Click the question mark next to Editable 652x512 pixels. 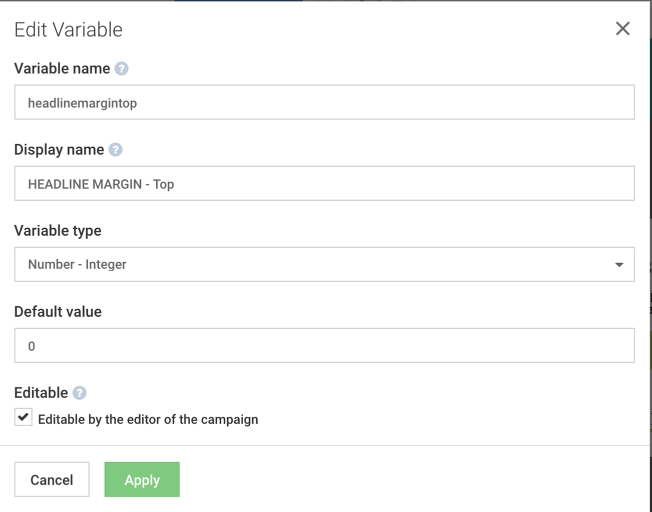pos(78,394)
